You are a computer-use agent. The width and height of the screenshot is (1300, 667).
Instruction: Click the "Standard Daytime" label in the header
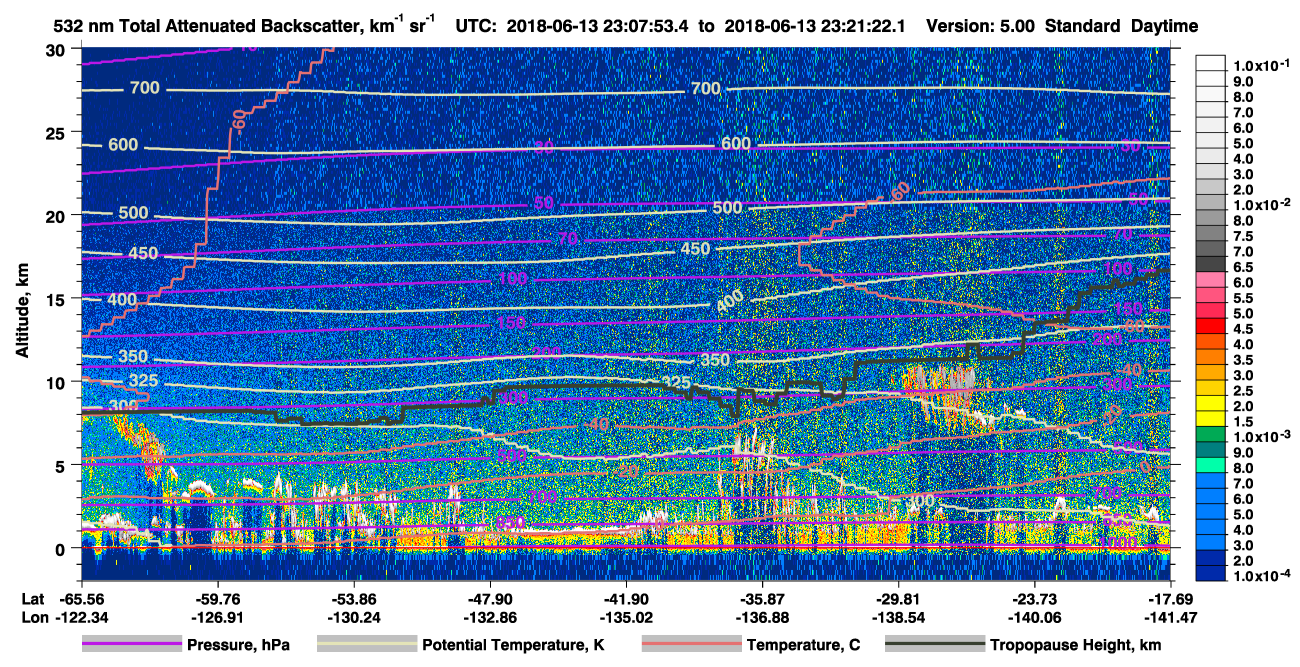coord(1123,27)
